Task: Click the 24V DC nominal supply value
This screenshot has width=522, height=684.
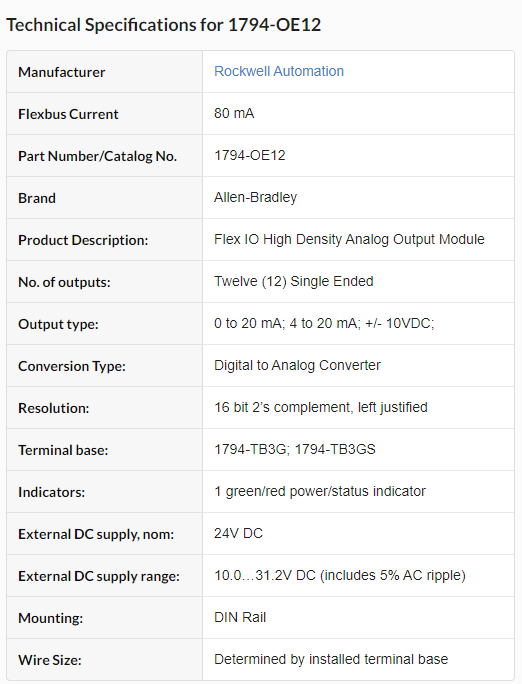Action: click(238, 534)
